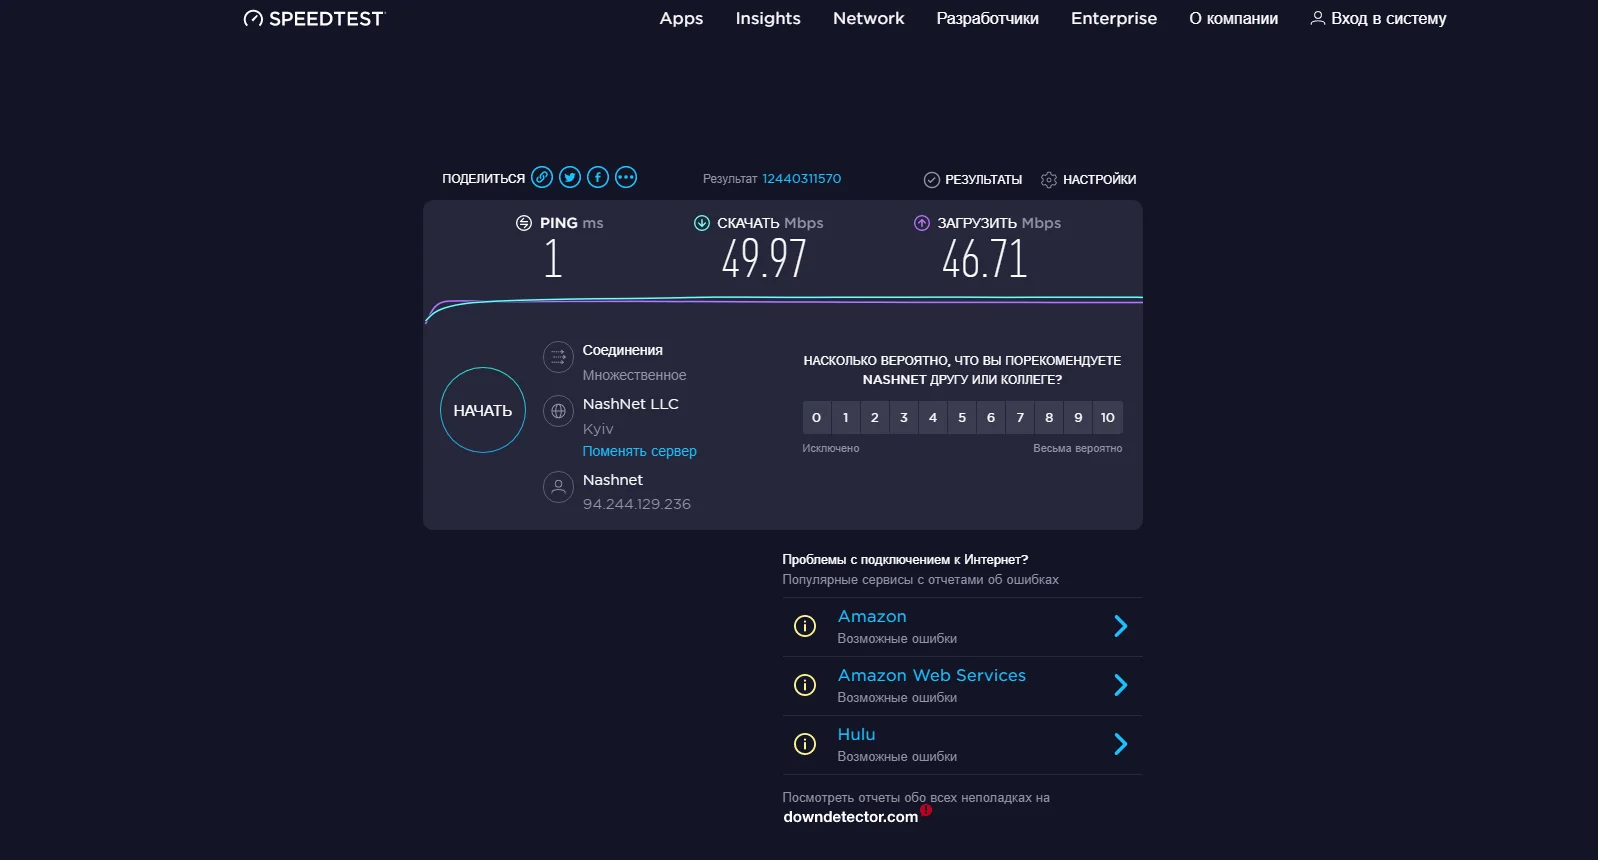Click the download arrow icon

(x=702, y=223)
